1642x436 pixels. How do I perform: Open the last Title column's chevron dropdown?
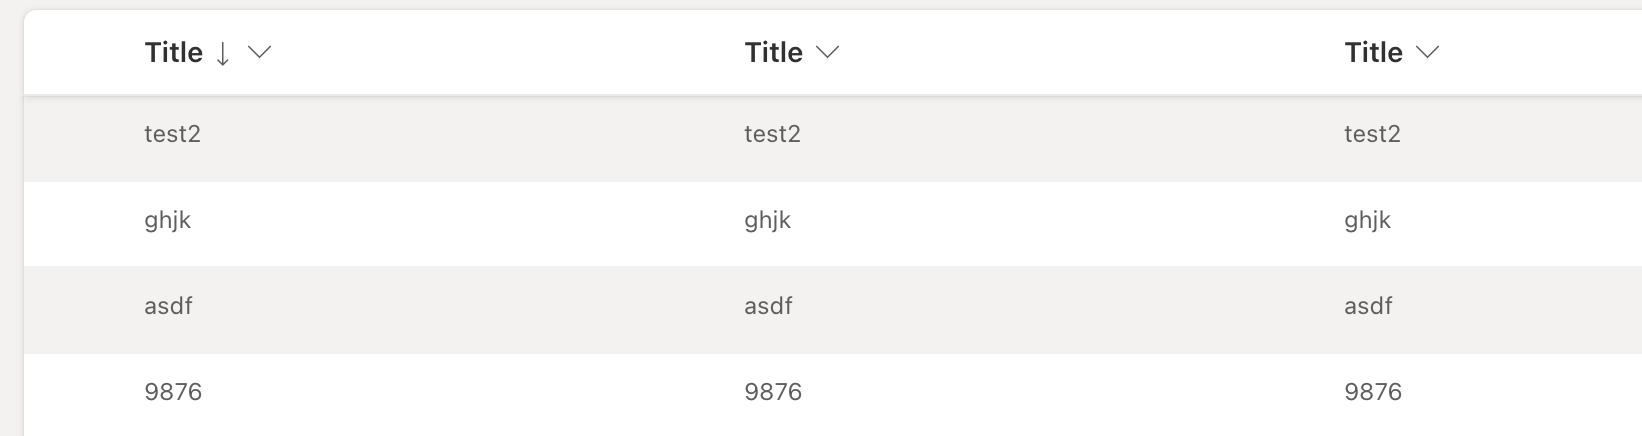pos(1427,53)
